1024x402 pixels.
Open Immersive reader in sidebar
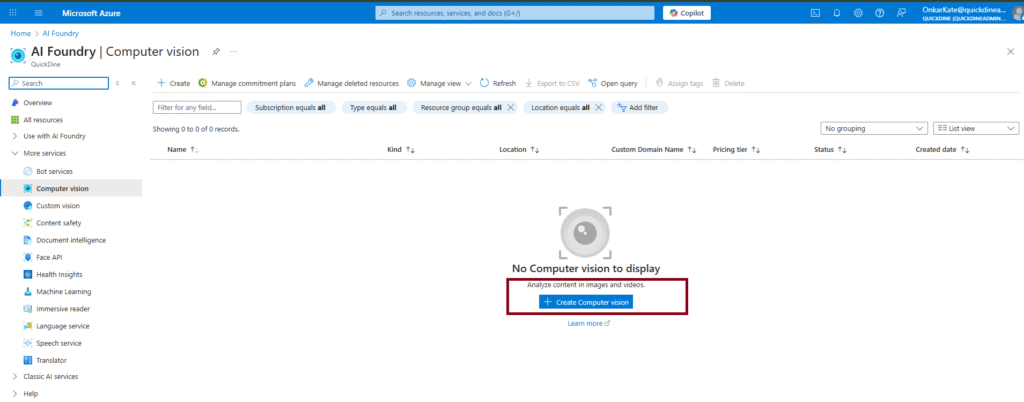tap(63, 309)
